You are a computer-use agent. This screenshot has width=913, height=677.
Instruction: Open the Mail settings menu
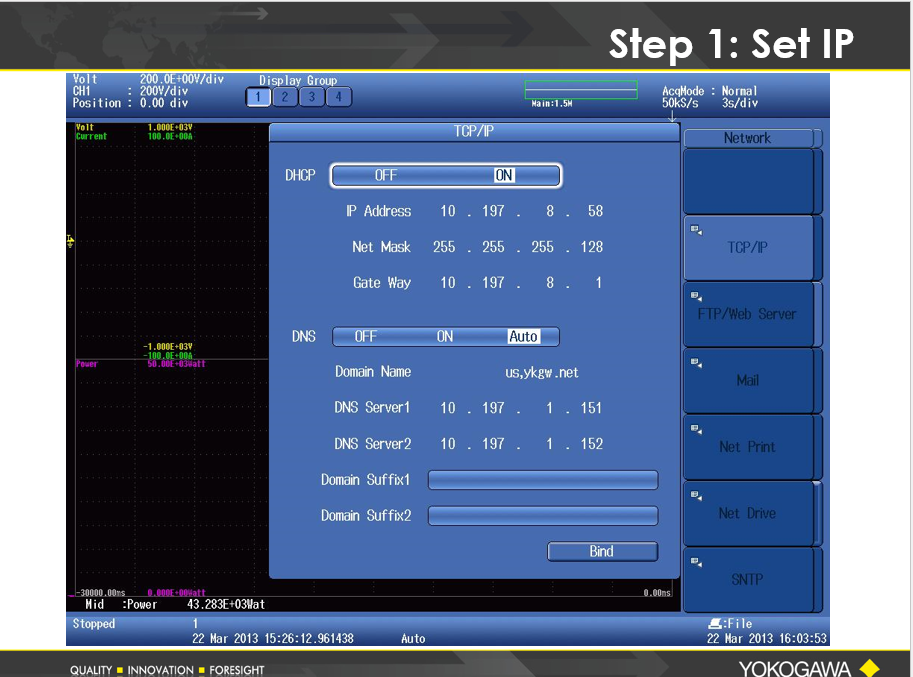[x=748, y=380]
